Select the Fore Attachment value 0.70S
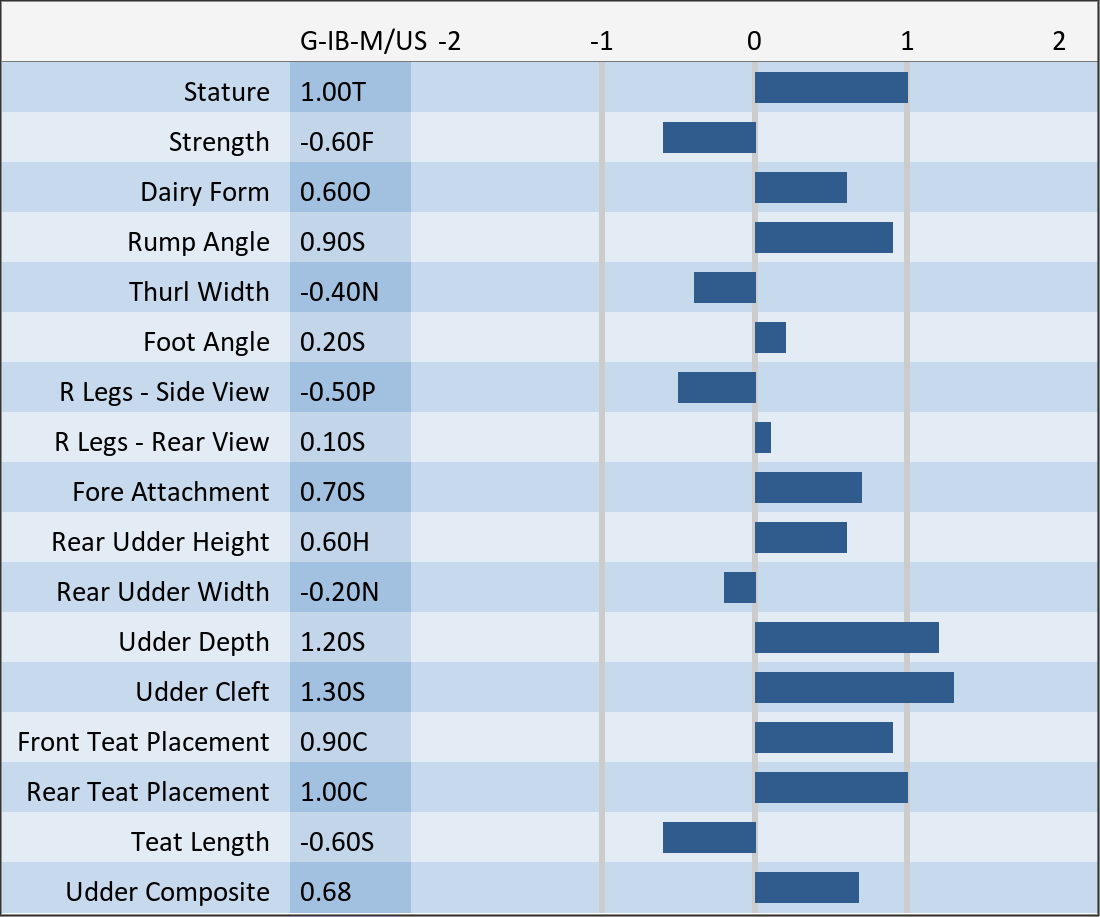Image resolution: width=1100 pixels, height=917 pixels. 333,492
